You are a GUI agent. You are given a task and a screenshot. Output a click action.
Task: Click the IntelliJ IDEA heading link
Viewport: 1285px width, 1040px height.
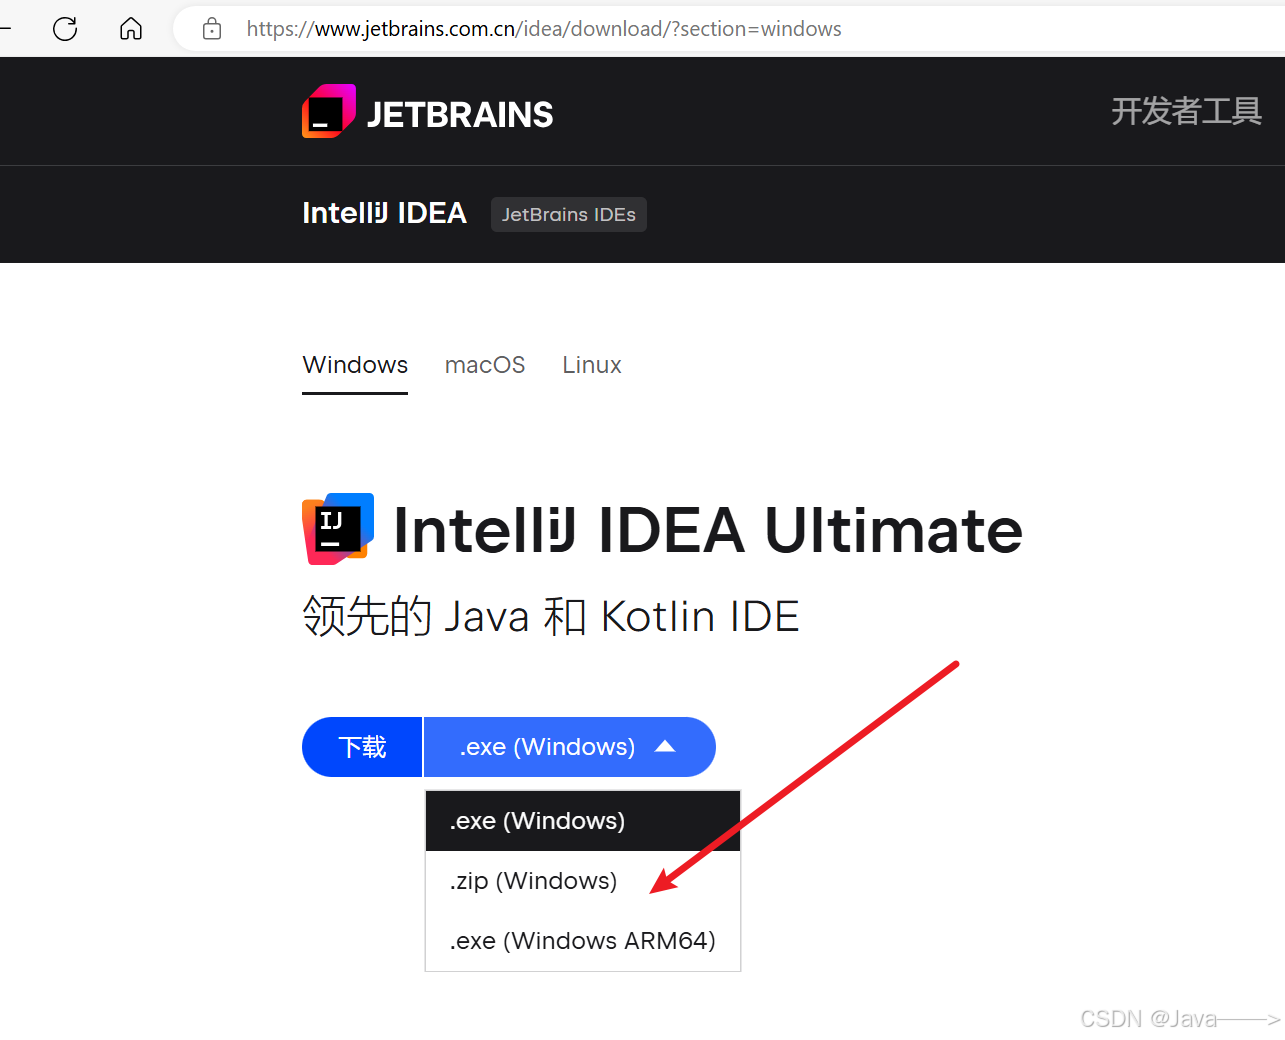tap(384, 212)
